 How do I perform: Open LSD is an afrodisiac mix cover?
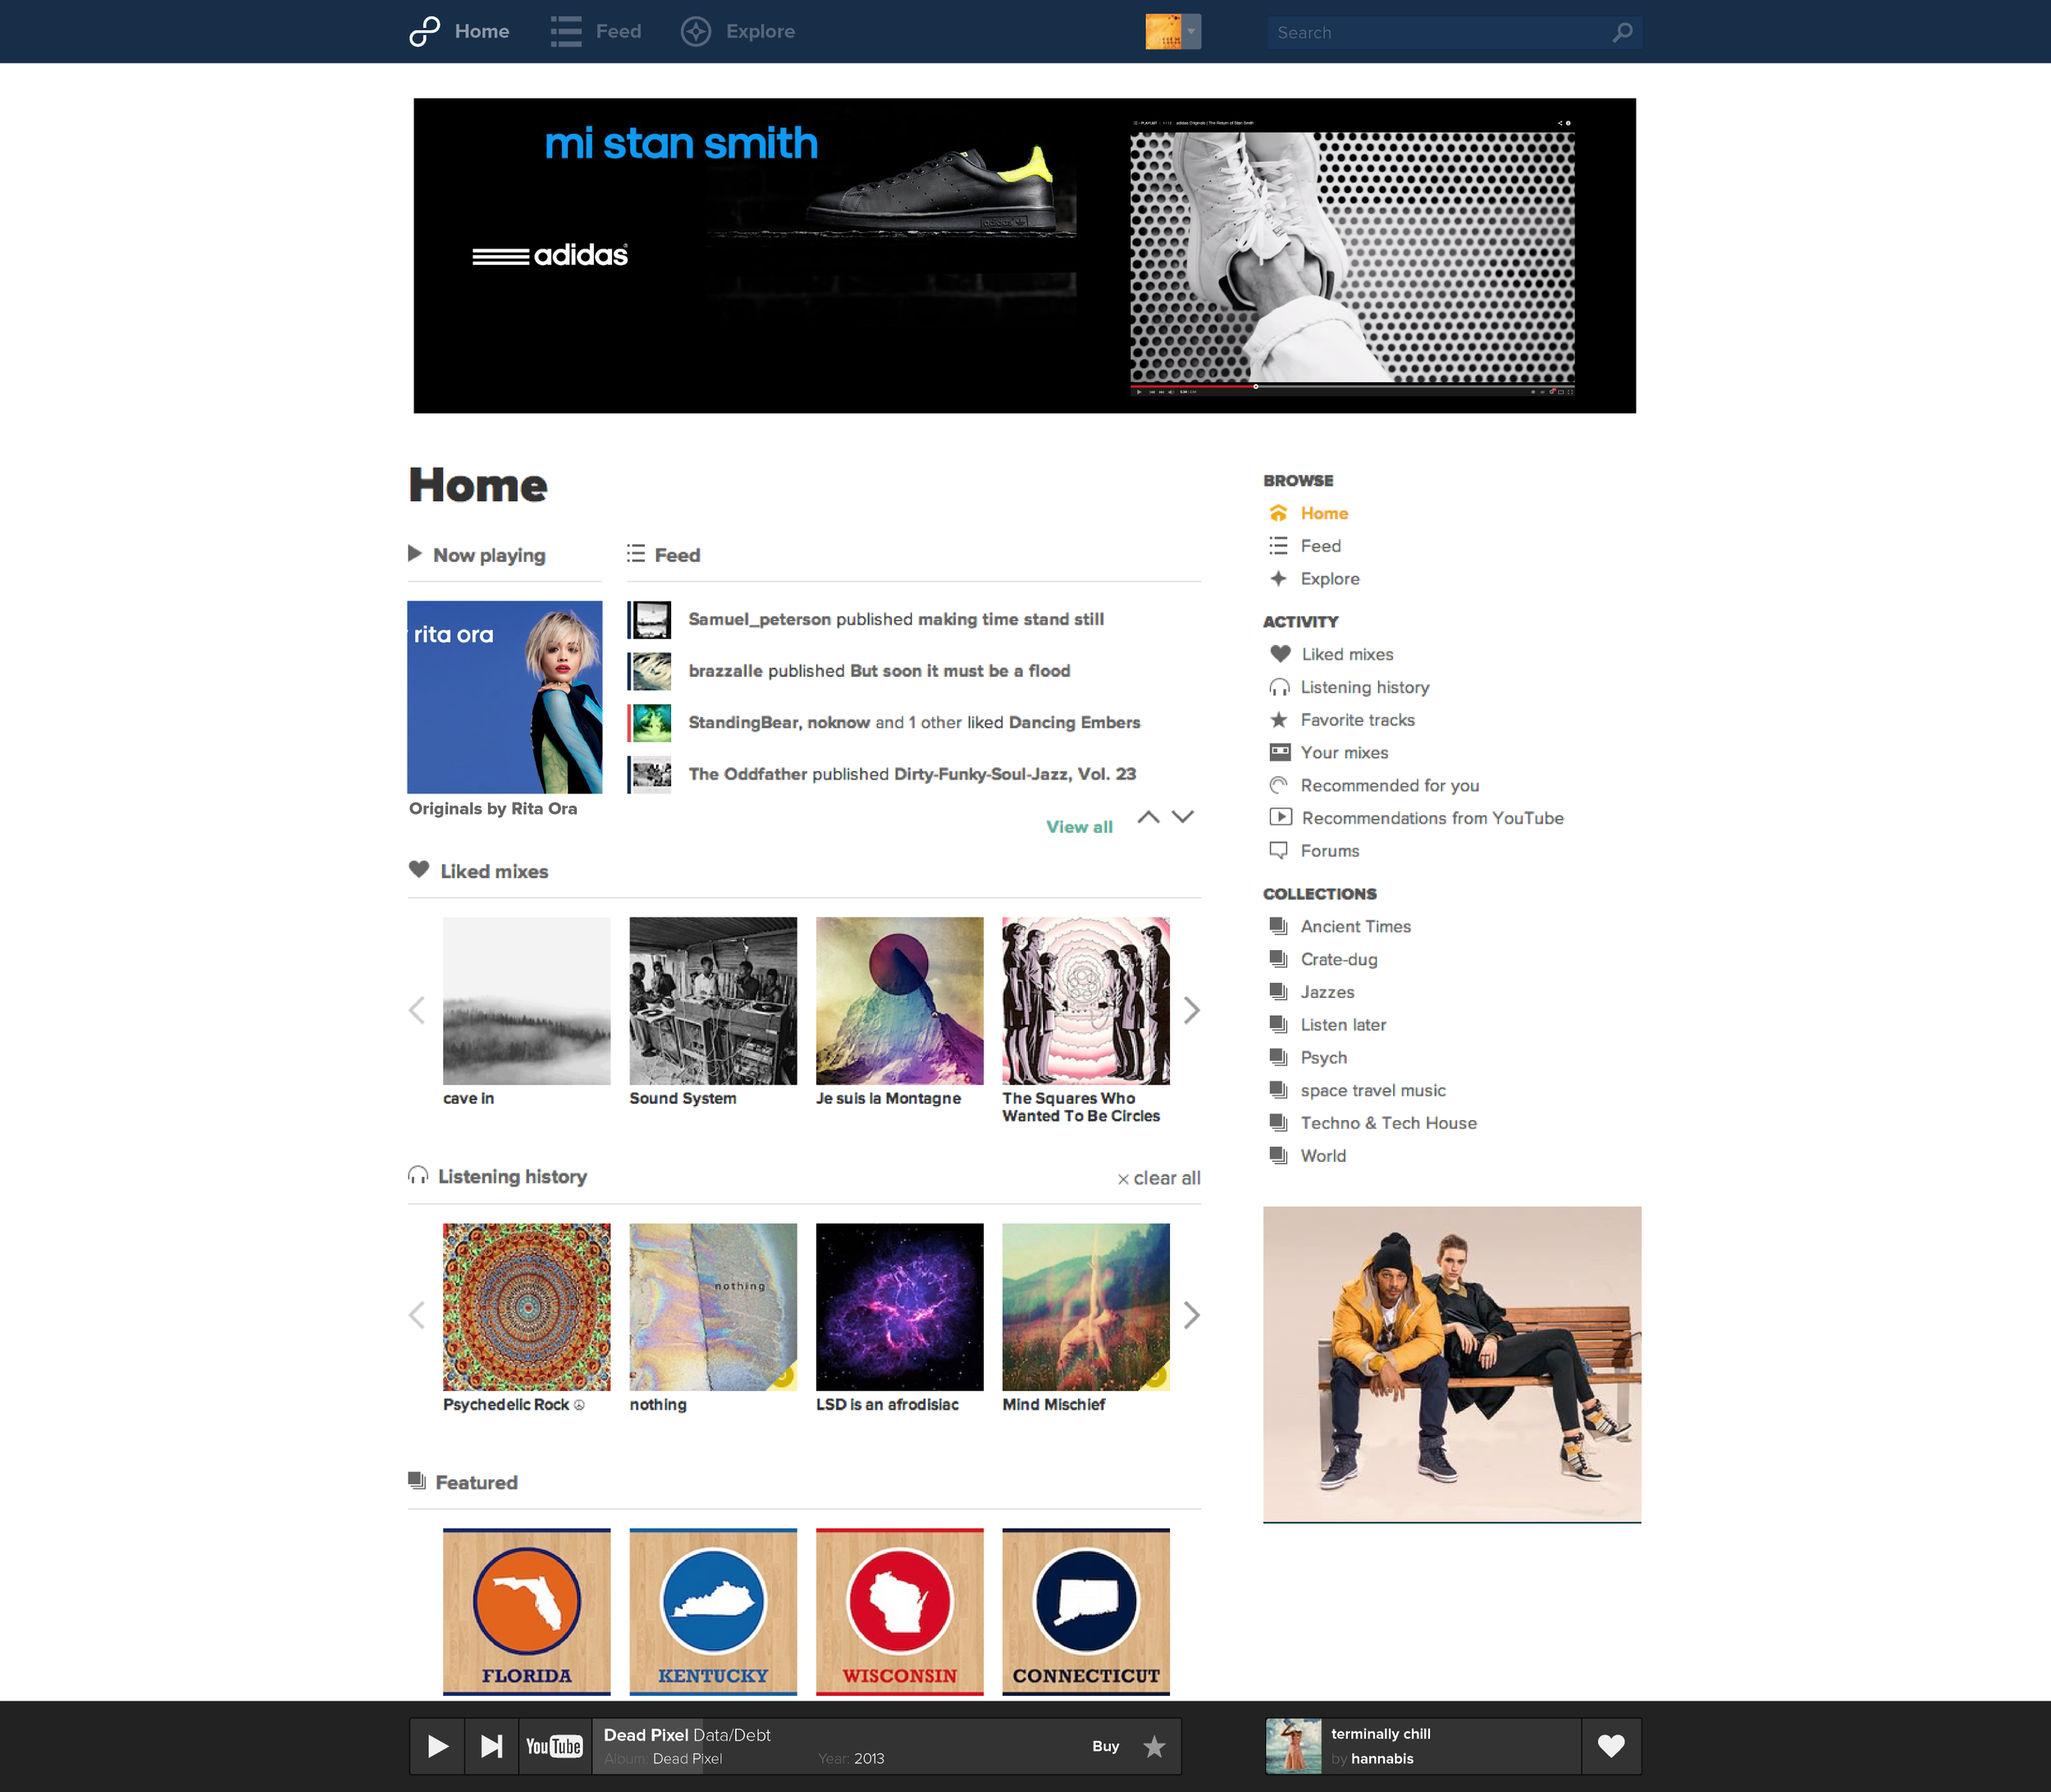(899, 1307)
